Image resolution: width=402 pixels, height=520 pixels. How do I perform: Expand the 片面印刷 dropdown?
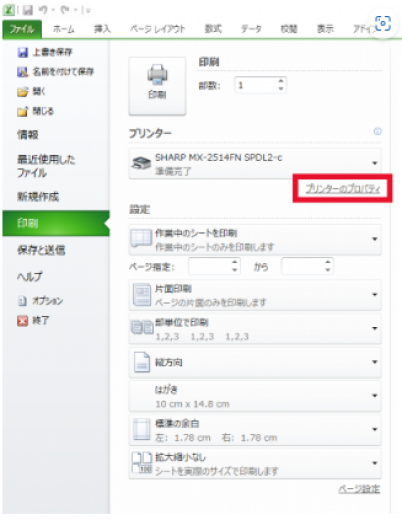[x=255, y=295]
